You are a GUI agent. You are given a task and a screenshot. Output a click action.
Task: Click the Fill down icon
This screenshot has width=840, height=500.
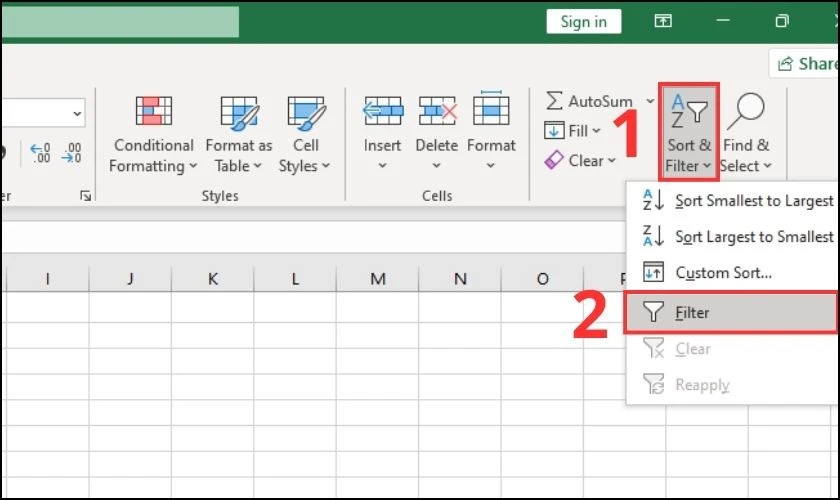click(554, 130)
